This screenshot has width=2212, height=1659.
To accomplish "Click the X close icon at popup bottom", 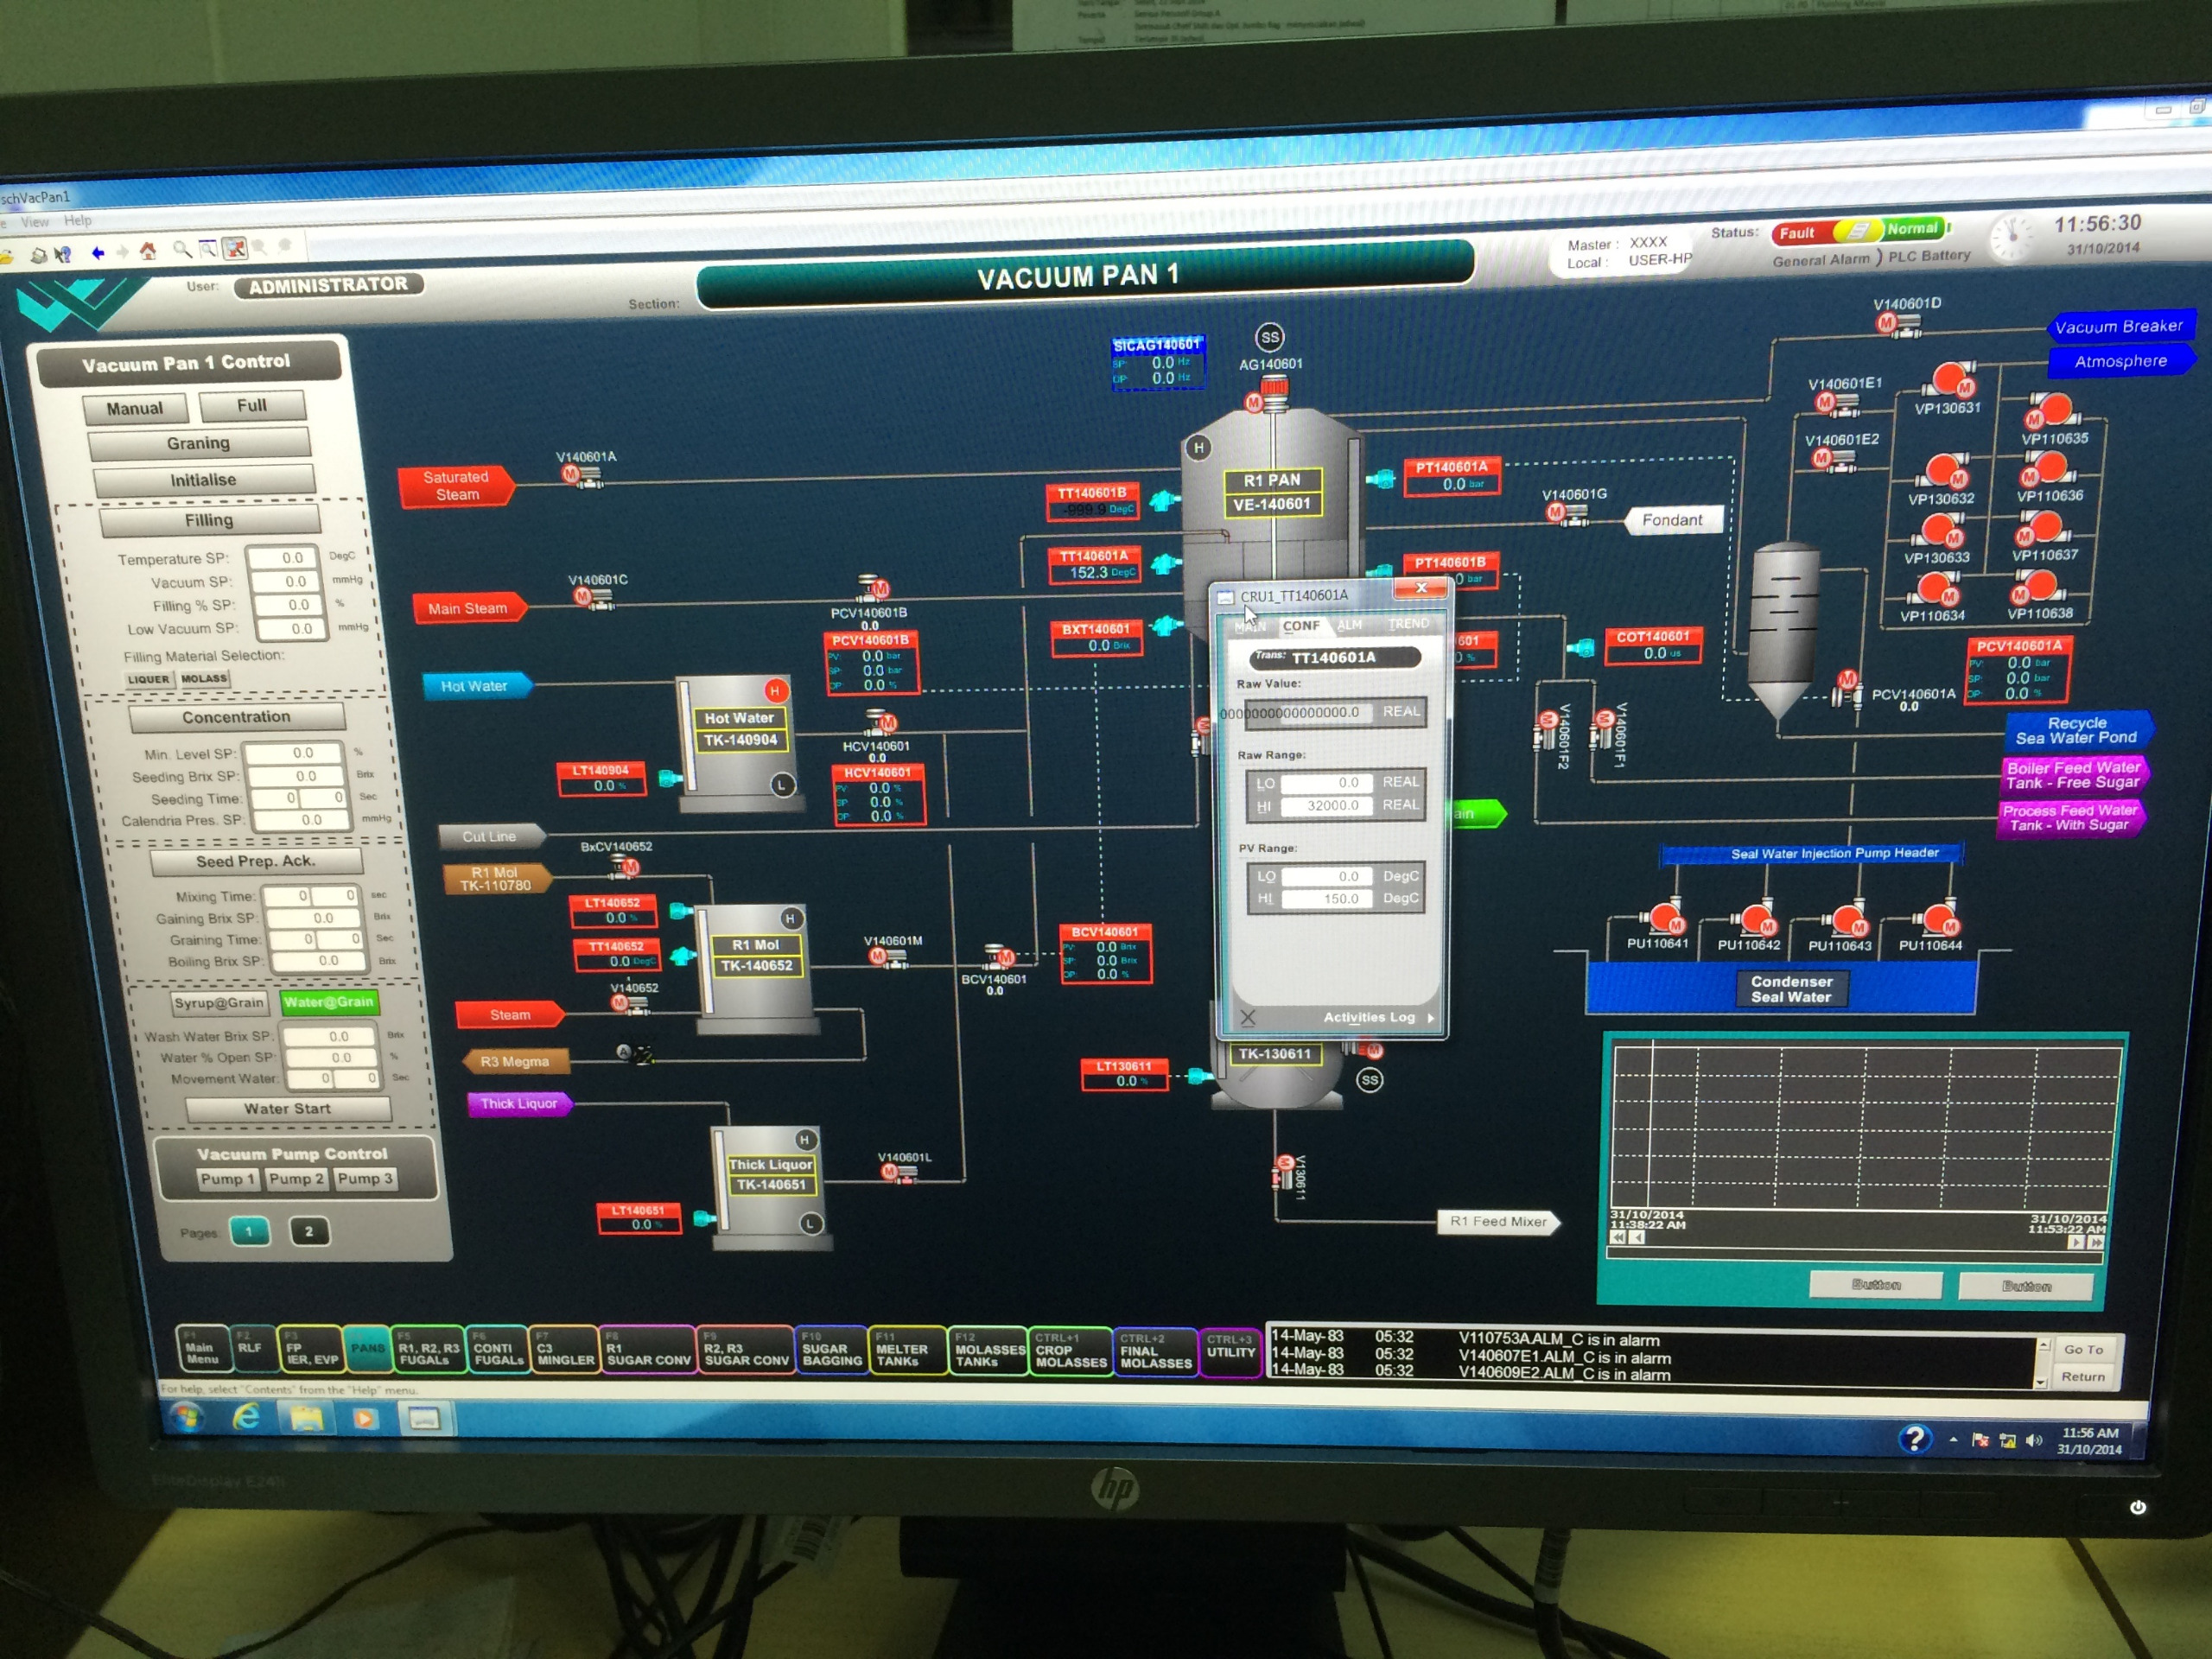I will coord(1247,1019).
